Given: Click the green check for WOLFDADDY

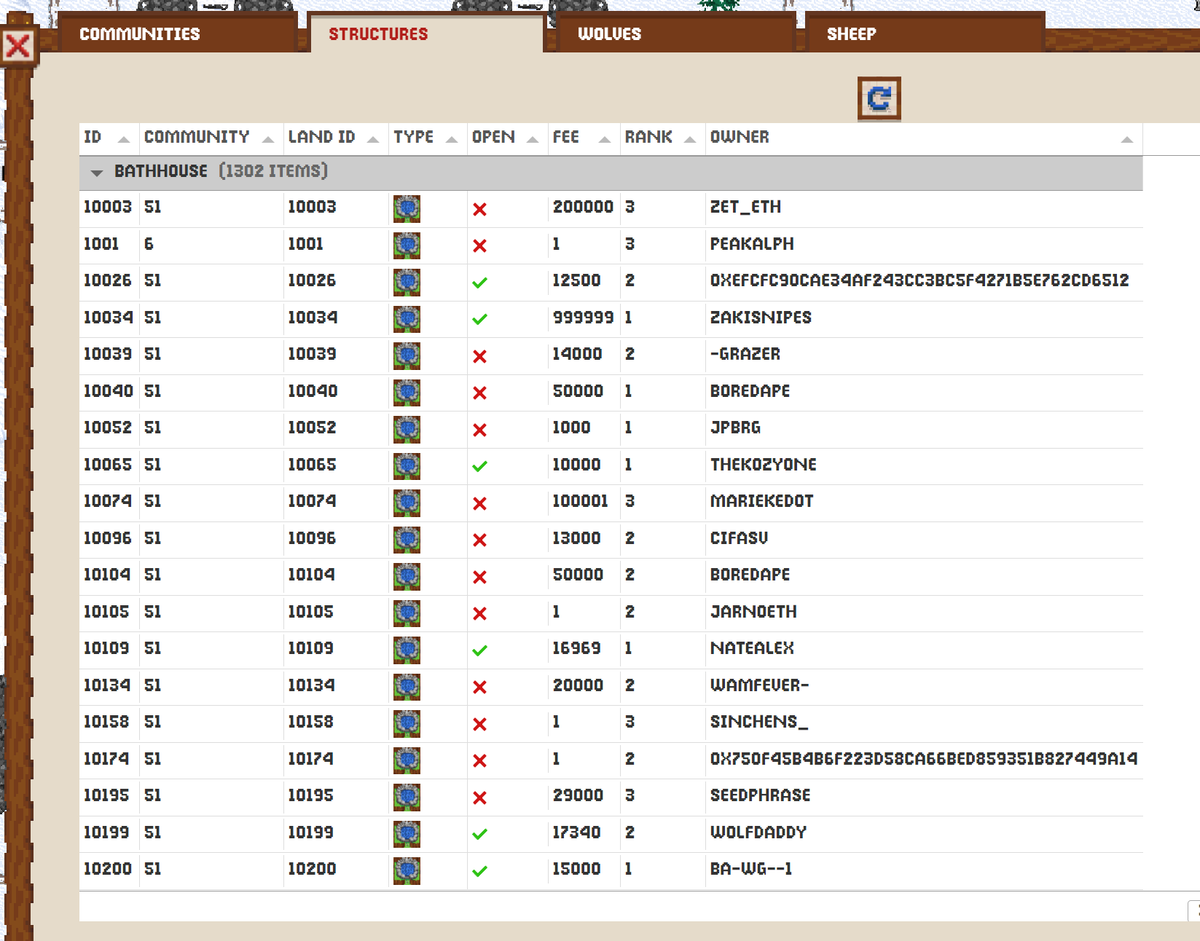Looking at the screenshot, I should click(x=480, y=834).
